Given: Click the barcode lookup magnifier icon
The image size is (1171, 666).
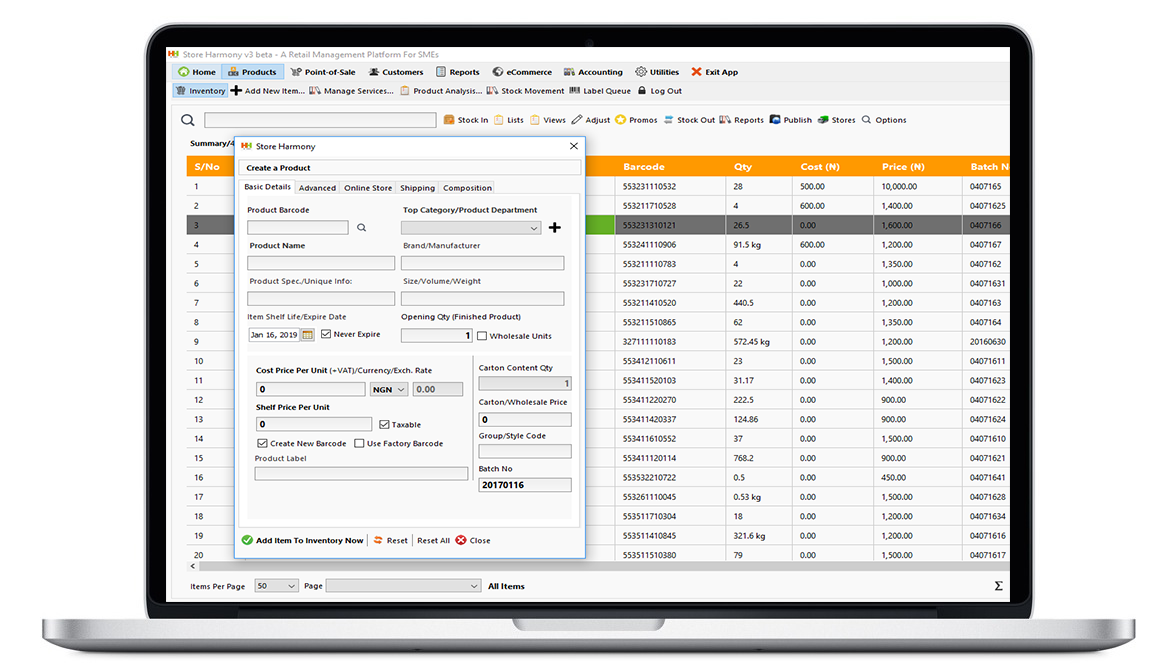Looking at the screenshot, I should click(361, 228).
